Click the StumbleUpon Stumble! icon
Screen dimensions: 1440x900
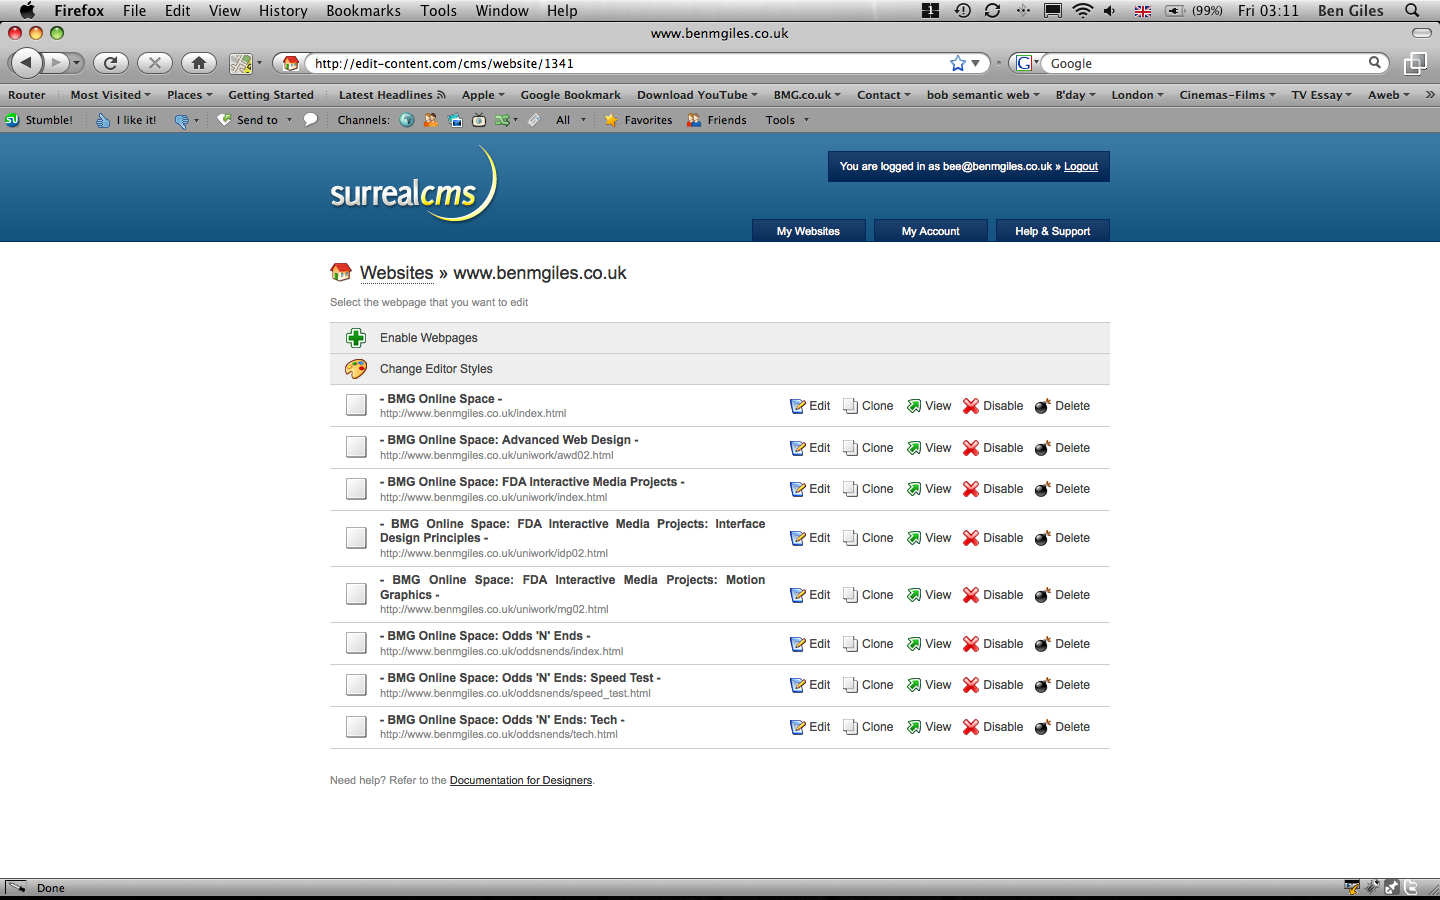click(12, 120)
